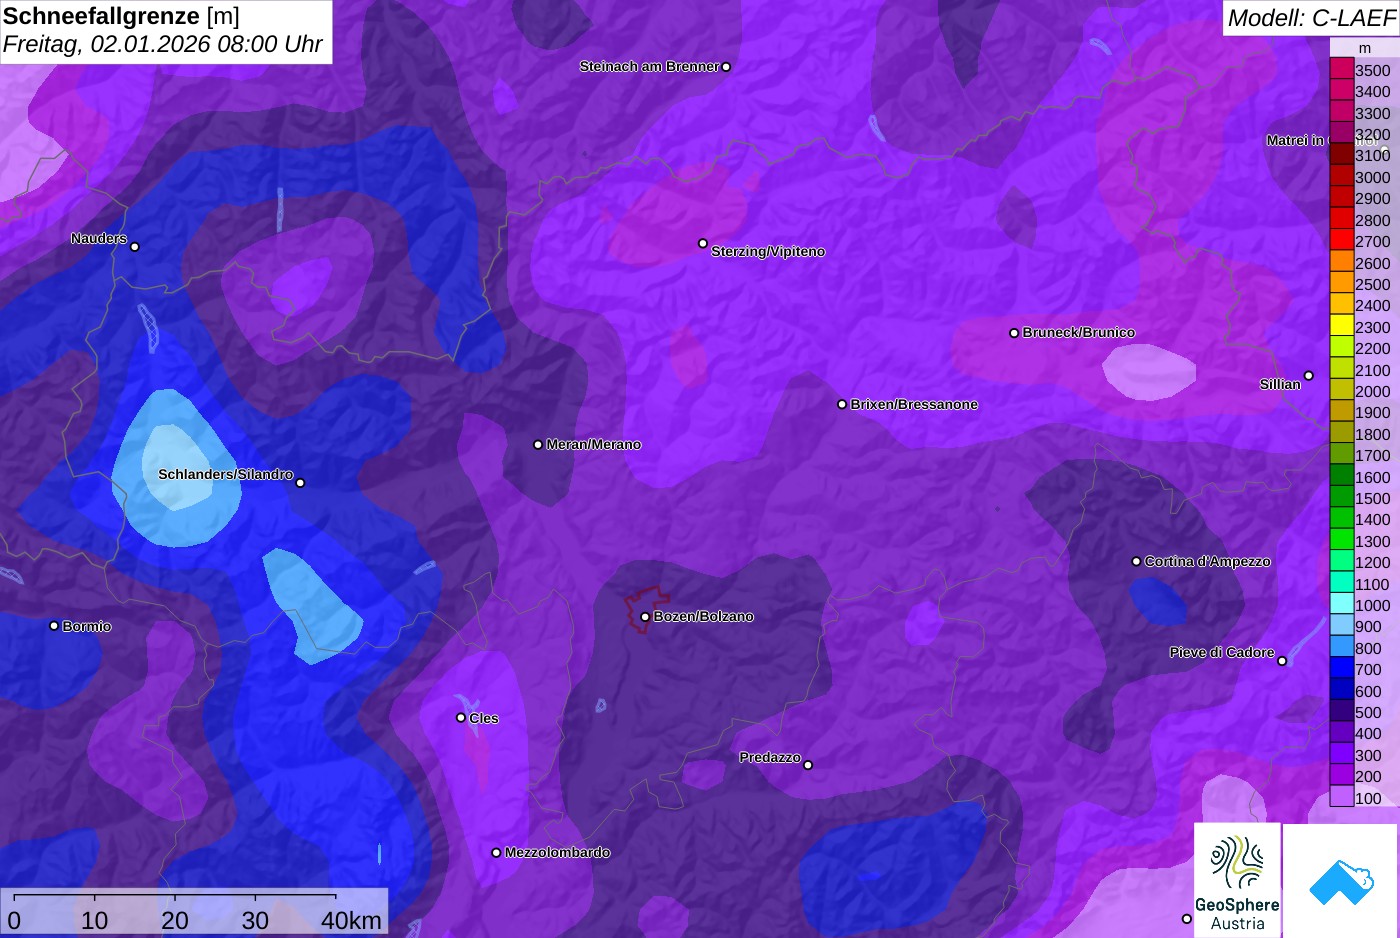Click the Bozen/Bolzano city marker dot
Viewport: 1400px width, 938px height.
point(645,617)
